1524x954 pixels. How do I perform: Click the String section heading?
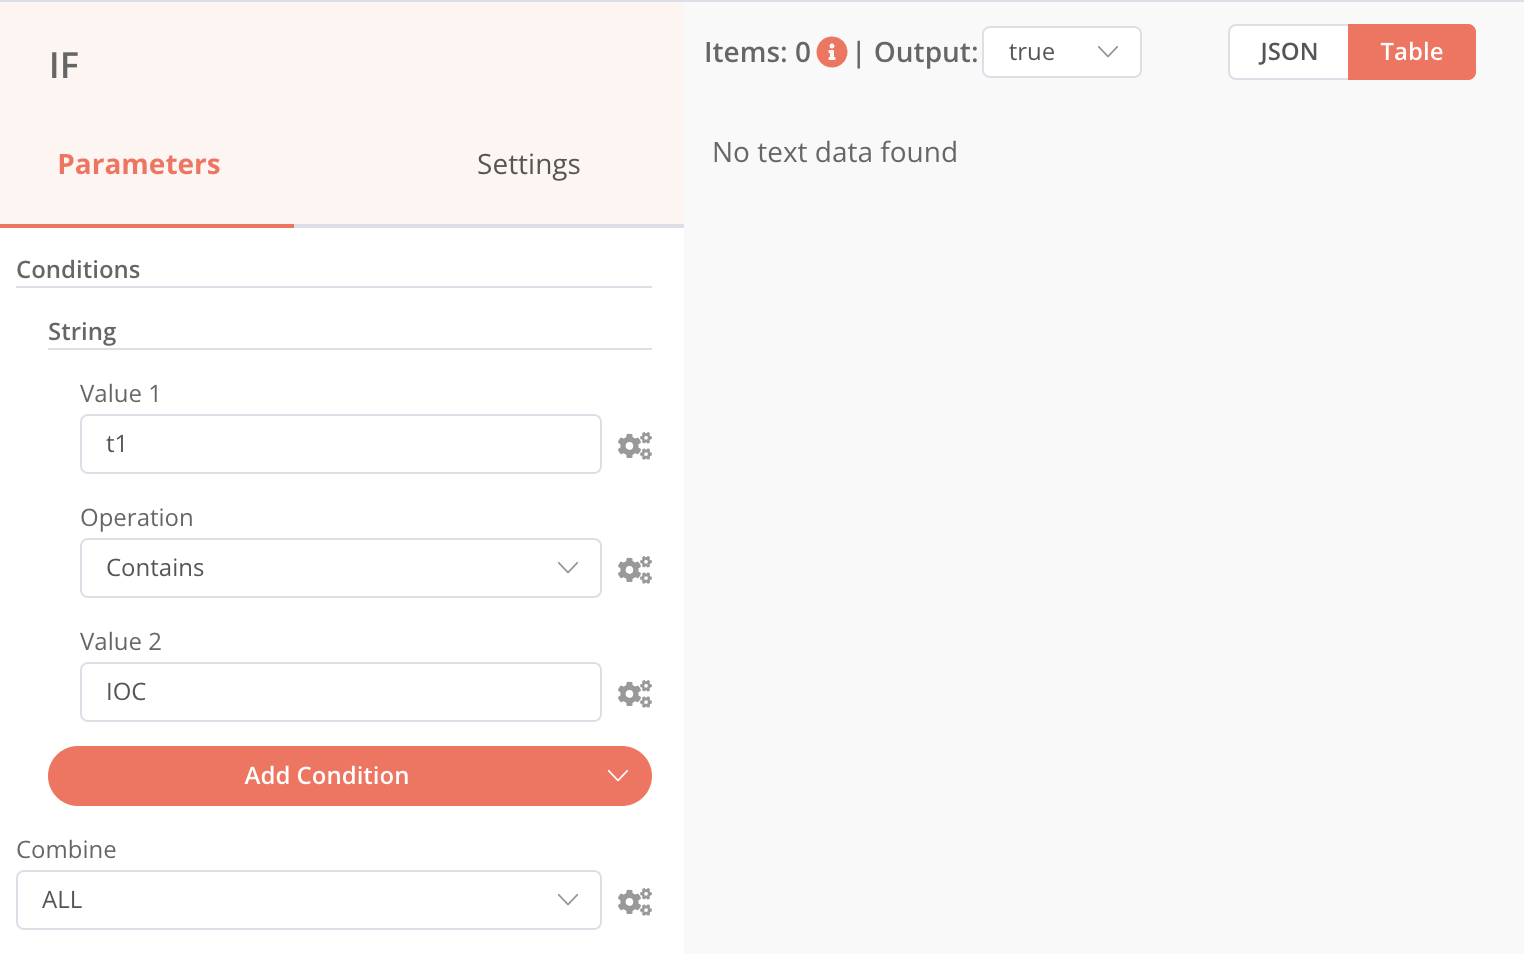tap(82, 332)
